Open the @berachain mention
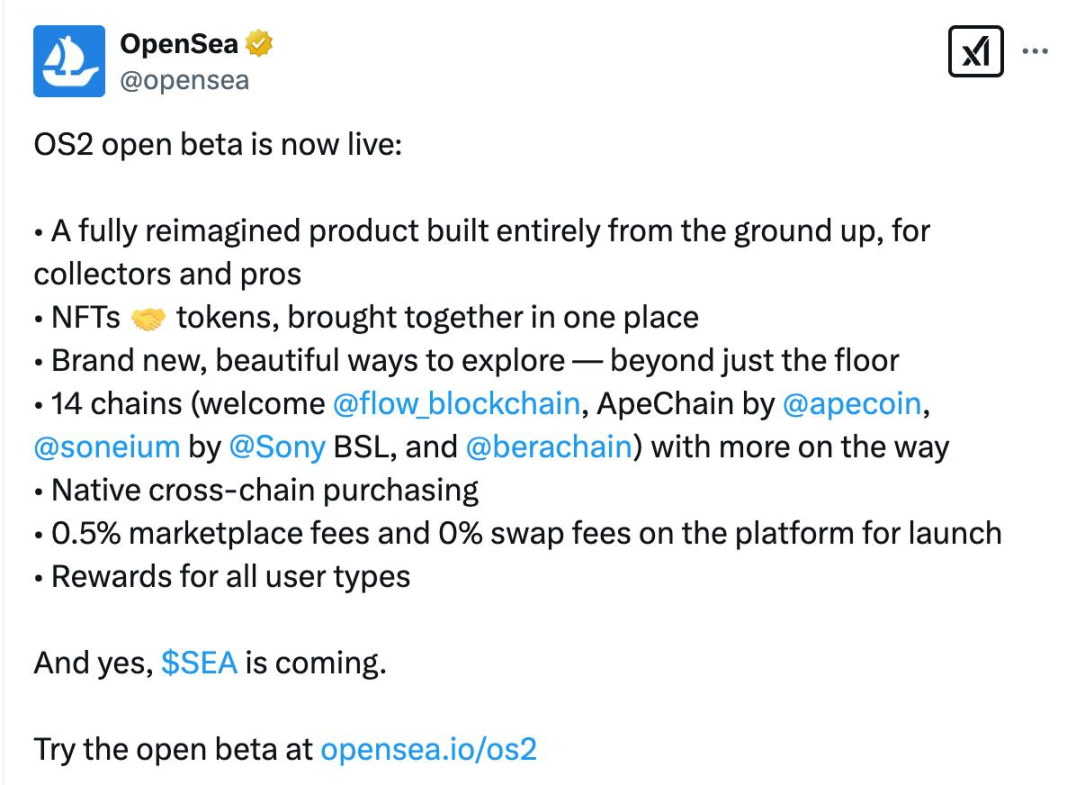This screenshot has width=1076, height=785. [x=548, y=447]
